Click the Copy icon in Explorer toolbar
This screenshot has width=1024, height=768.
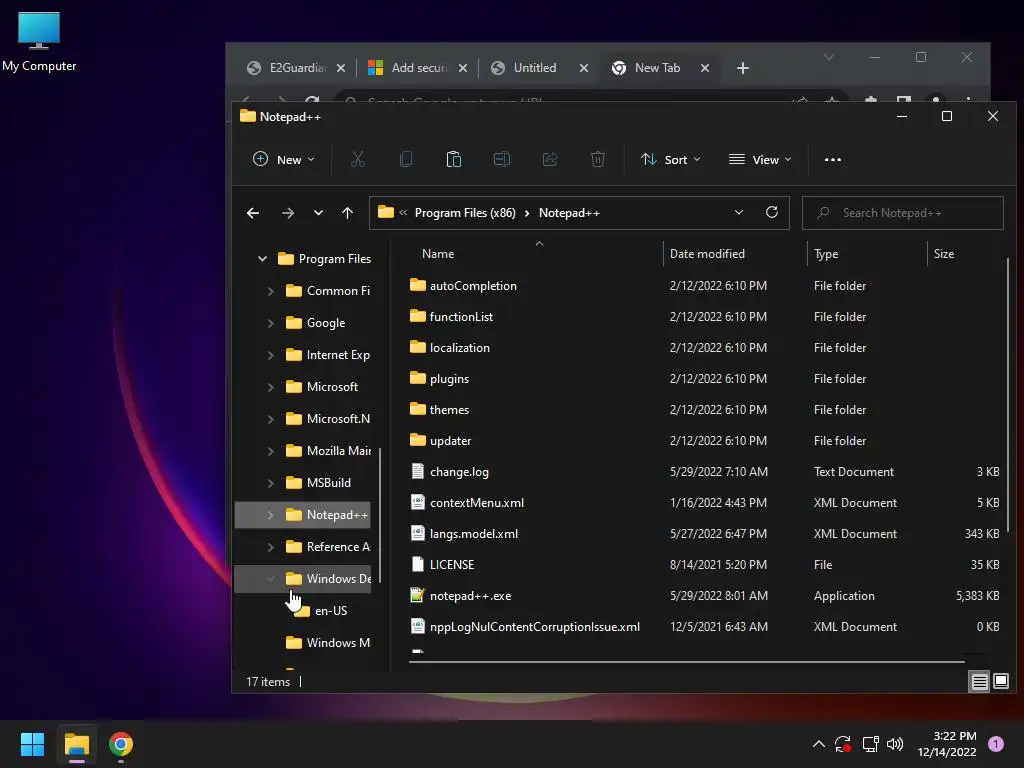pos(406,159)
